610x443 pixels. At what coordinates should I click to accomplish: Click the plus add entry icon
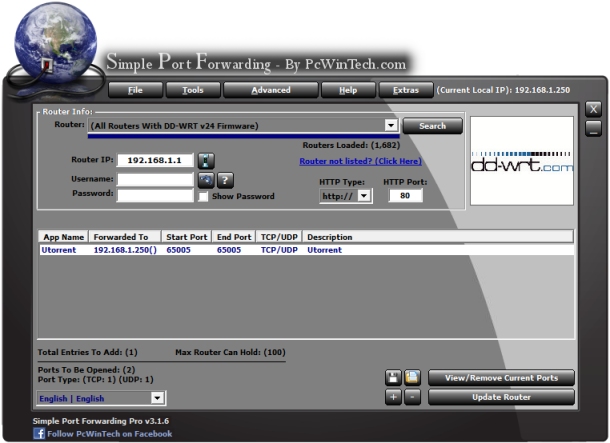tap(393, 397)
